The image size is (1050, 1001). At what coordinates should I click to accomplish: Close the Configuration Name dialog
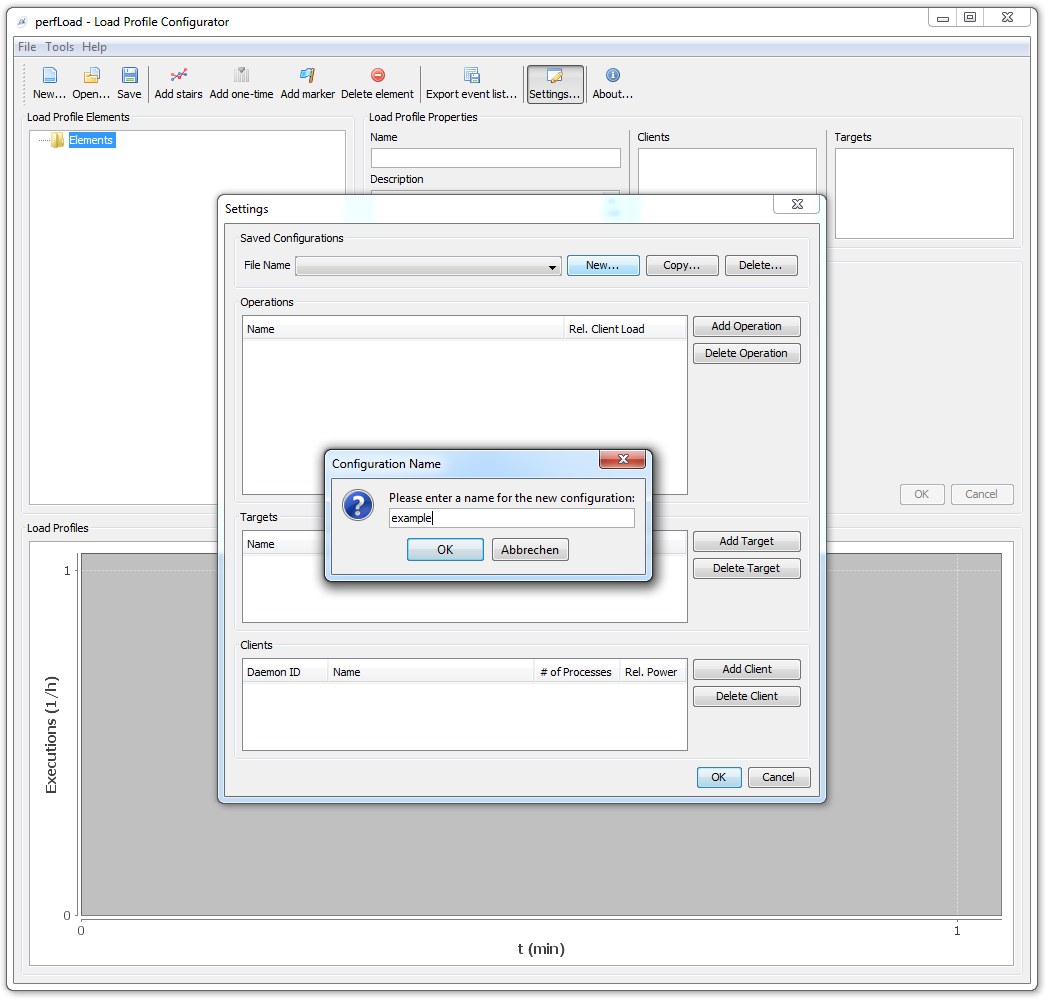622,459
